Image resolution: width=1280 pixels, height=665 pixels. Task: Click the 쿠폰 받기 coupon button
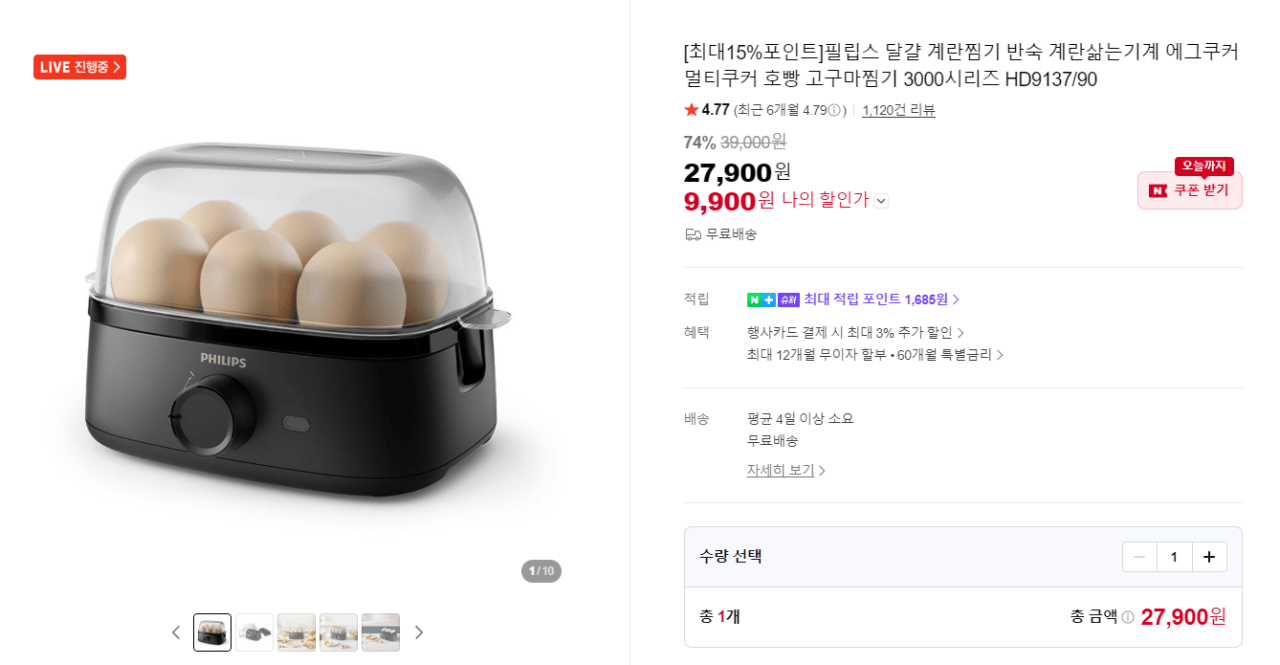click(x=1189, y=190)
